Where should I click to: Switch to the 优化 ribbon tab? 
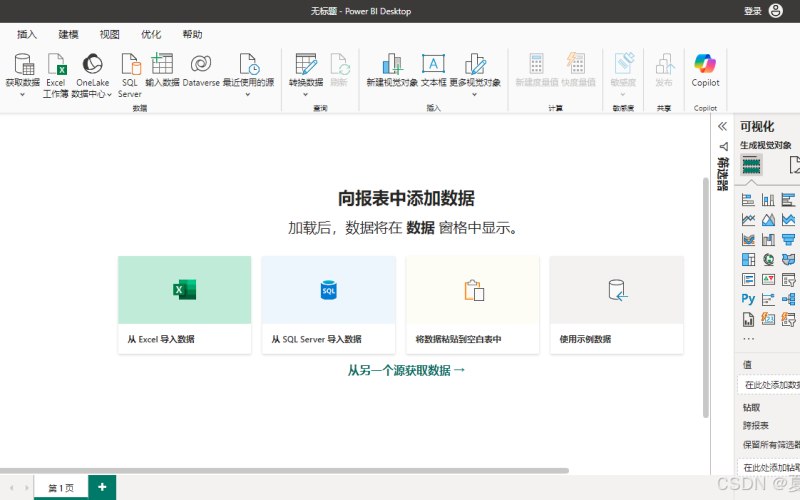(151, 34)
